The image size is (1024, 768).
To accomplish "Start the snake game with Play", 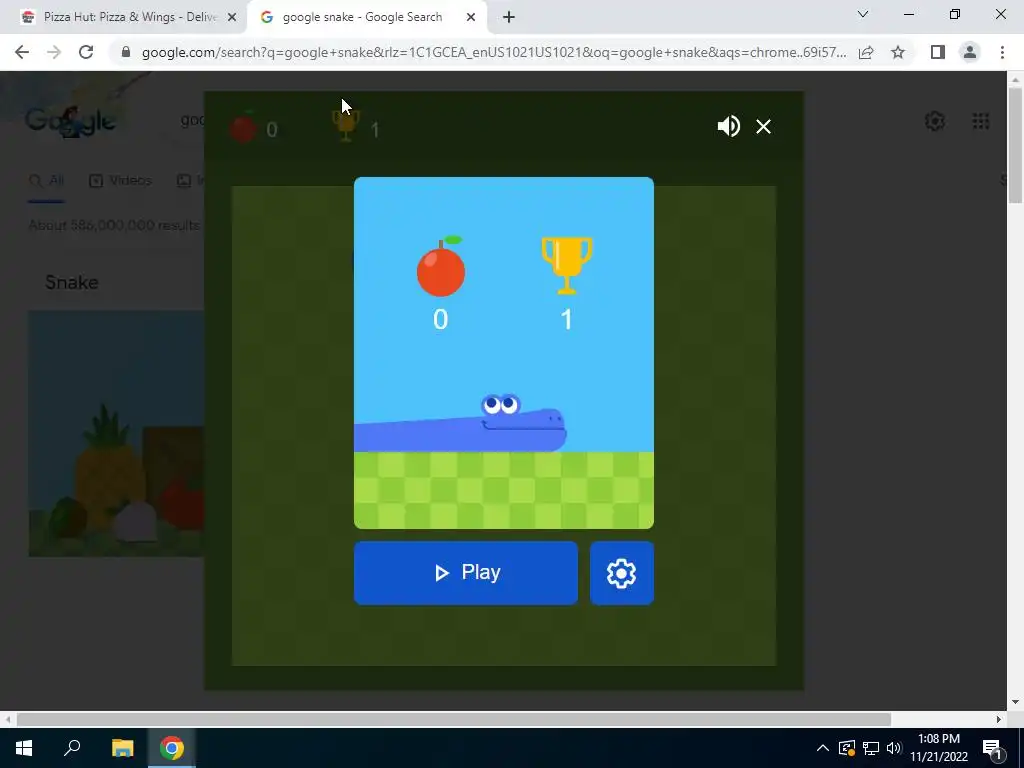I will coord(466,573).
